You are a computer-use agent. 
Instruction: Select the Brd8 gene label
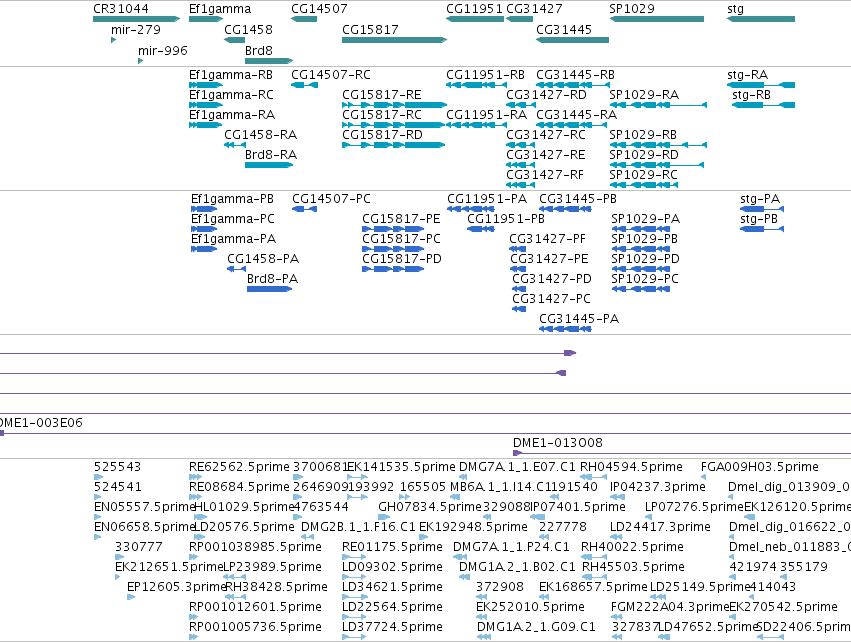coord(258,50)
